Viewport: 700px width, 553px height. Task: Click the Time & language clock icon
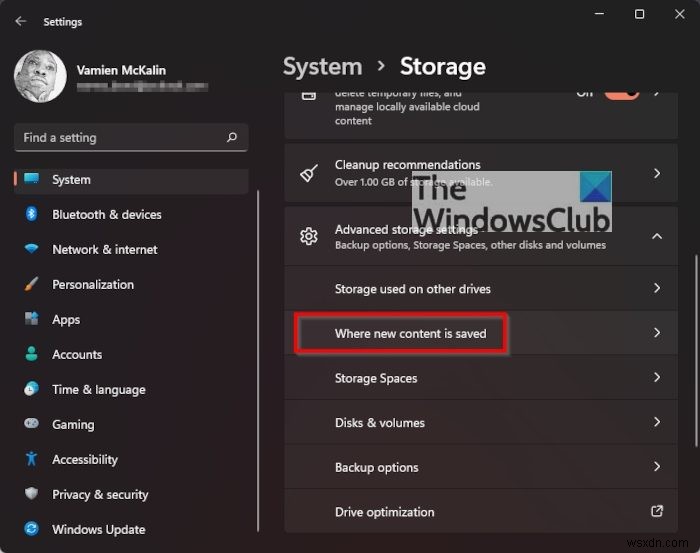(31, 389)
